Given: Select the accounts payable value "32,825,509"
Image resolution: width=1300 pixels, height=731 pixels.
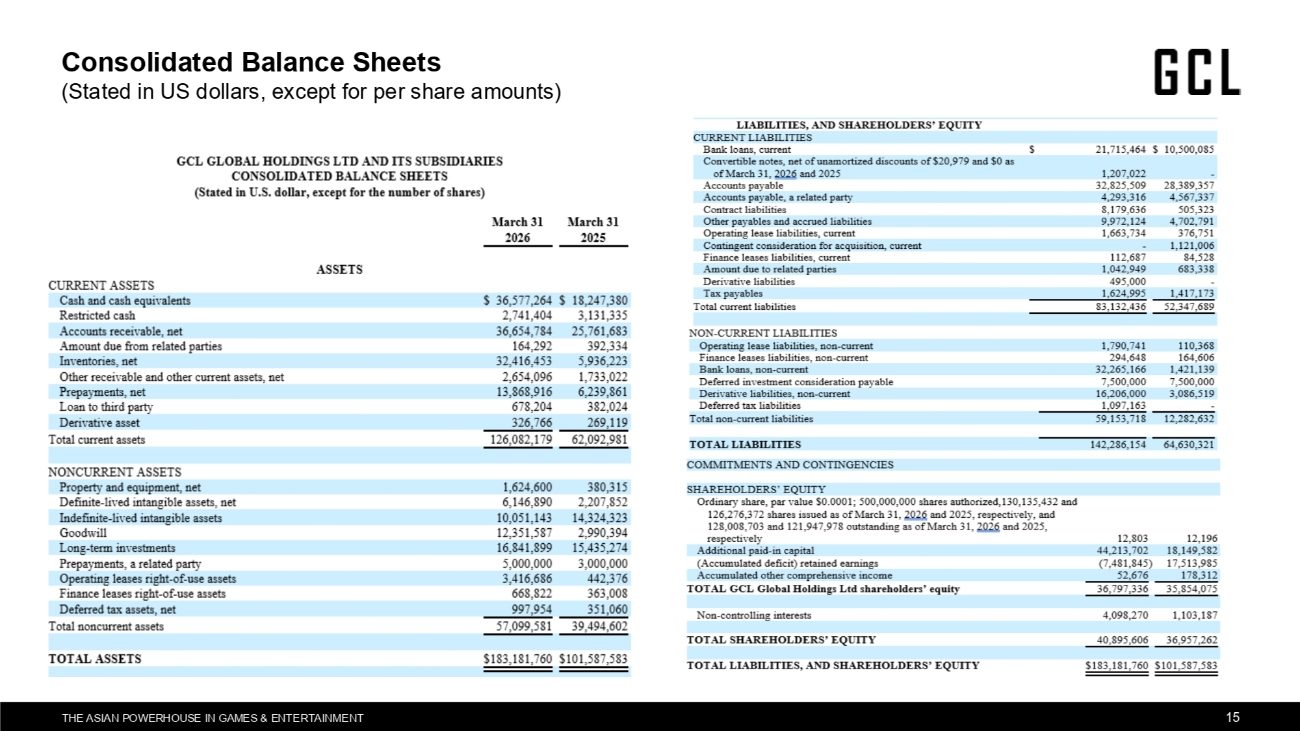Looking at the screenshot, I should (1120, 185).
